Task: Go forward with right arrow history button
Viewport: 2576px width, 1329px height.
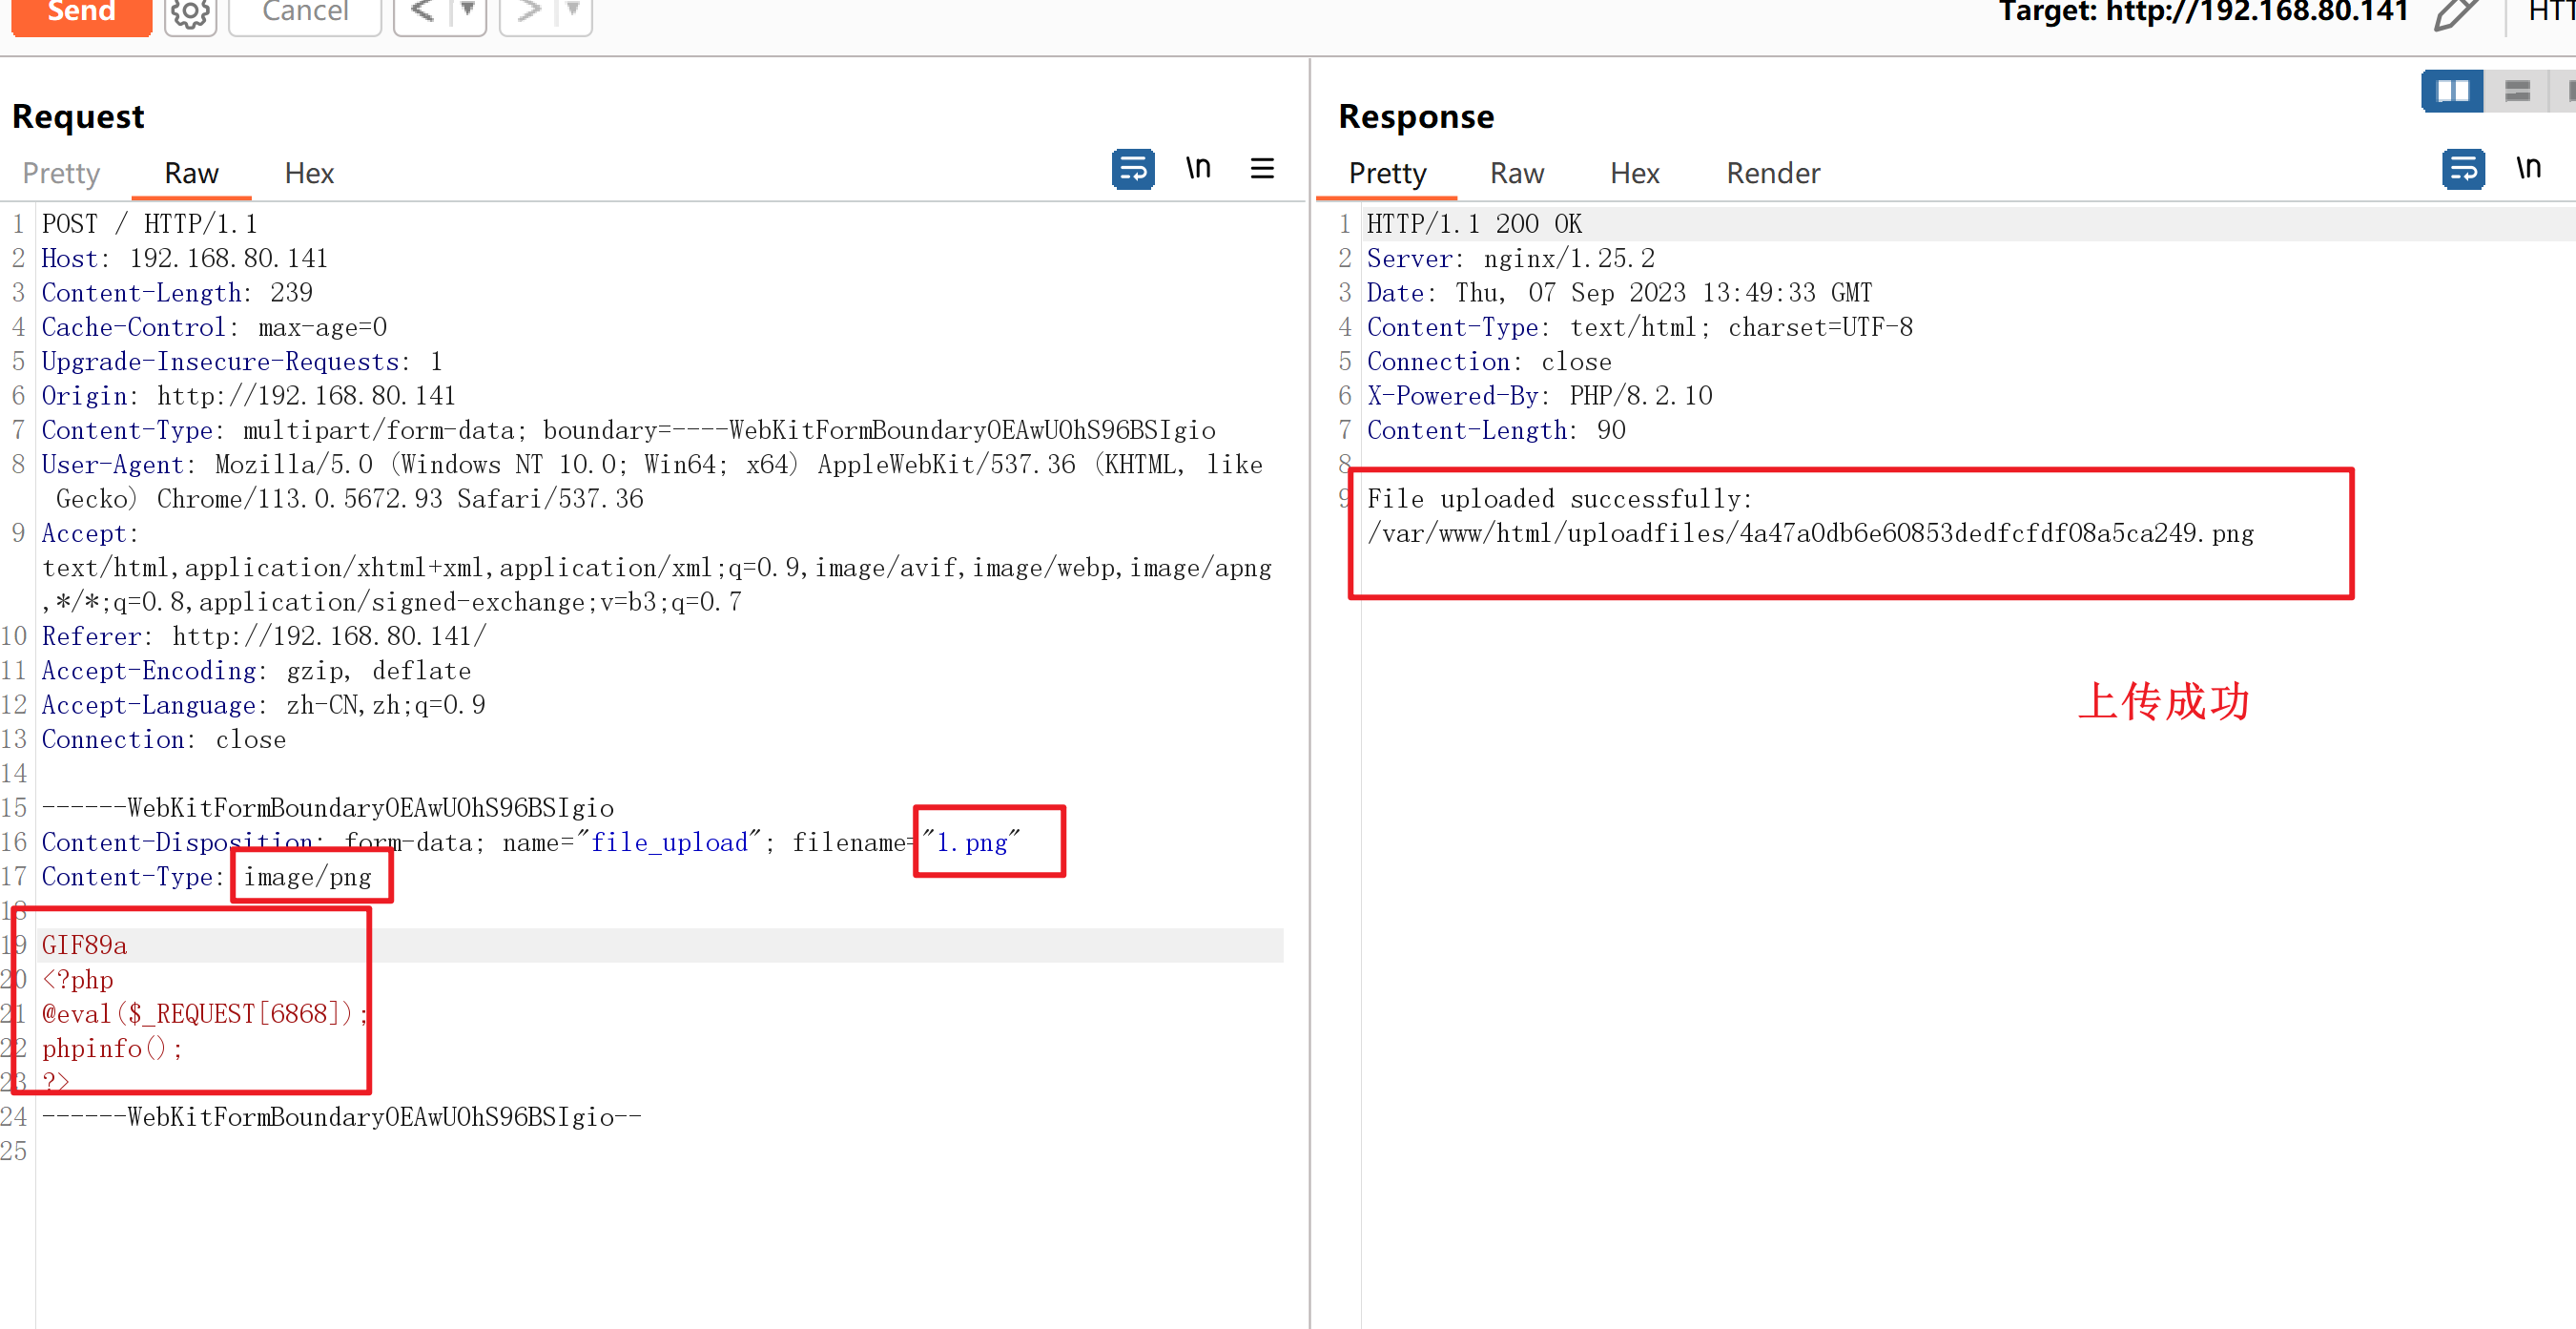Action: [x=528, y=12]
